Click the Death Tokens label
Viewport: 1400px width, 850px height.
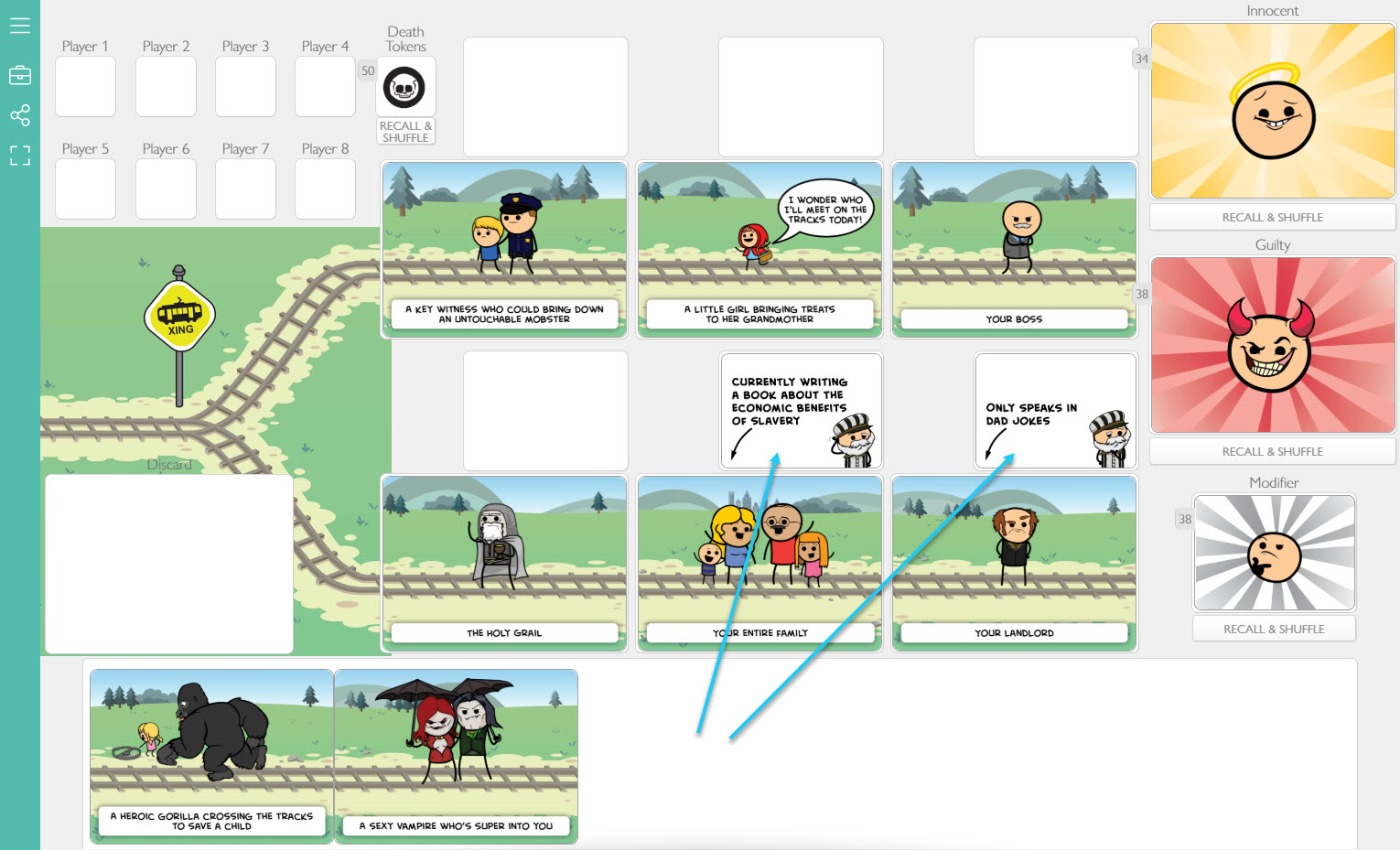[x=406, y=39]
